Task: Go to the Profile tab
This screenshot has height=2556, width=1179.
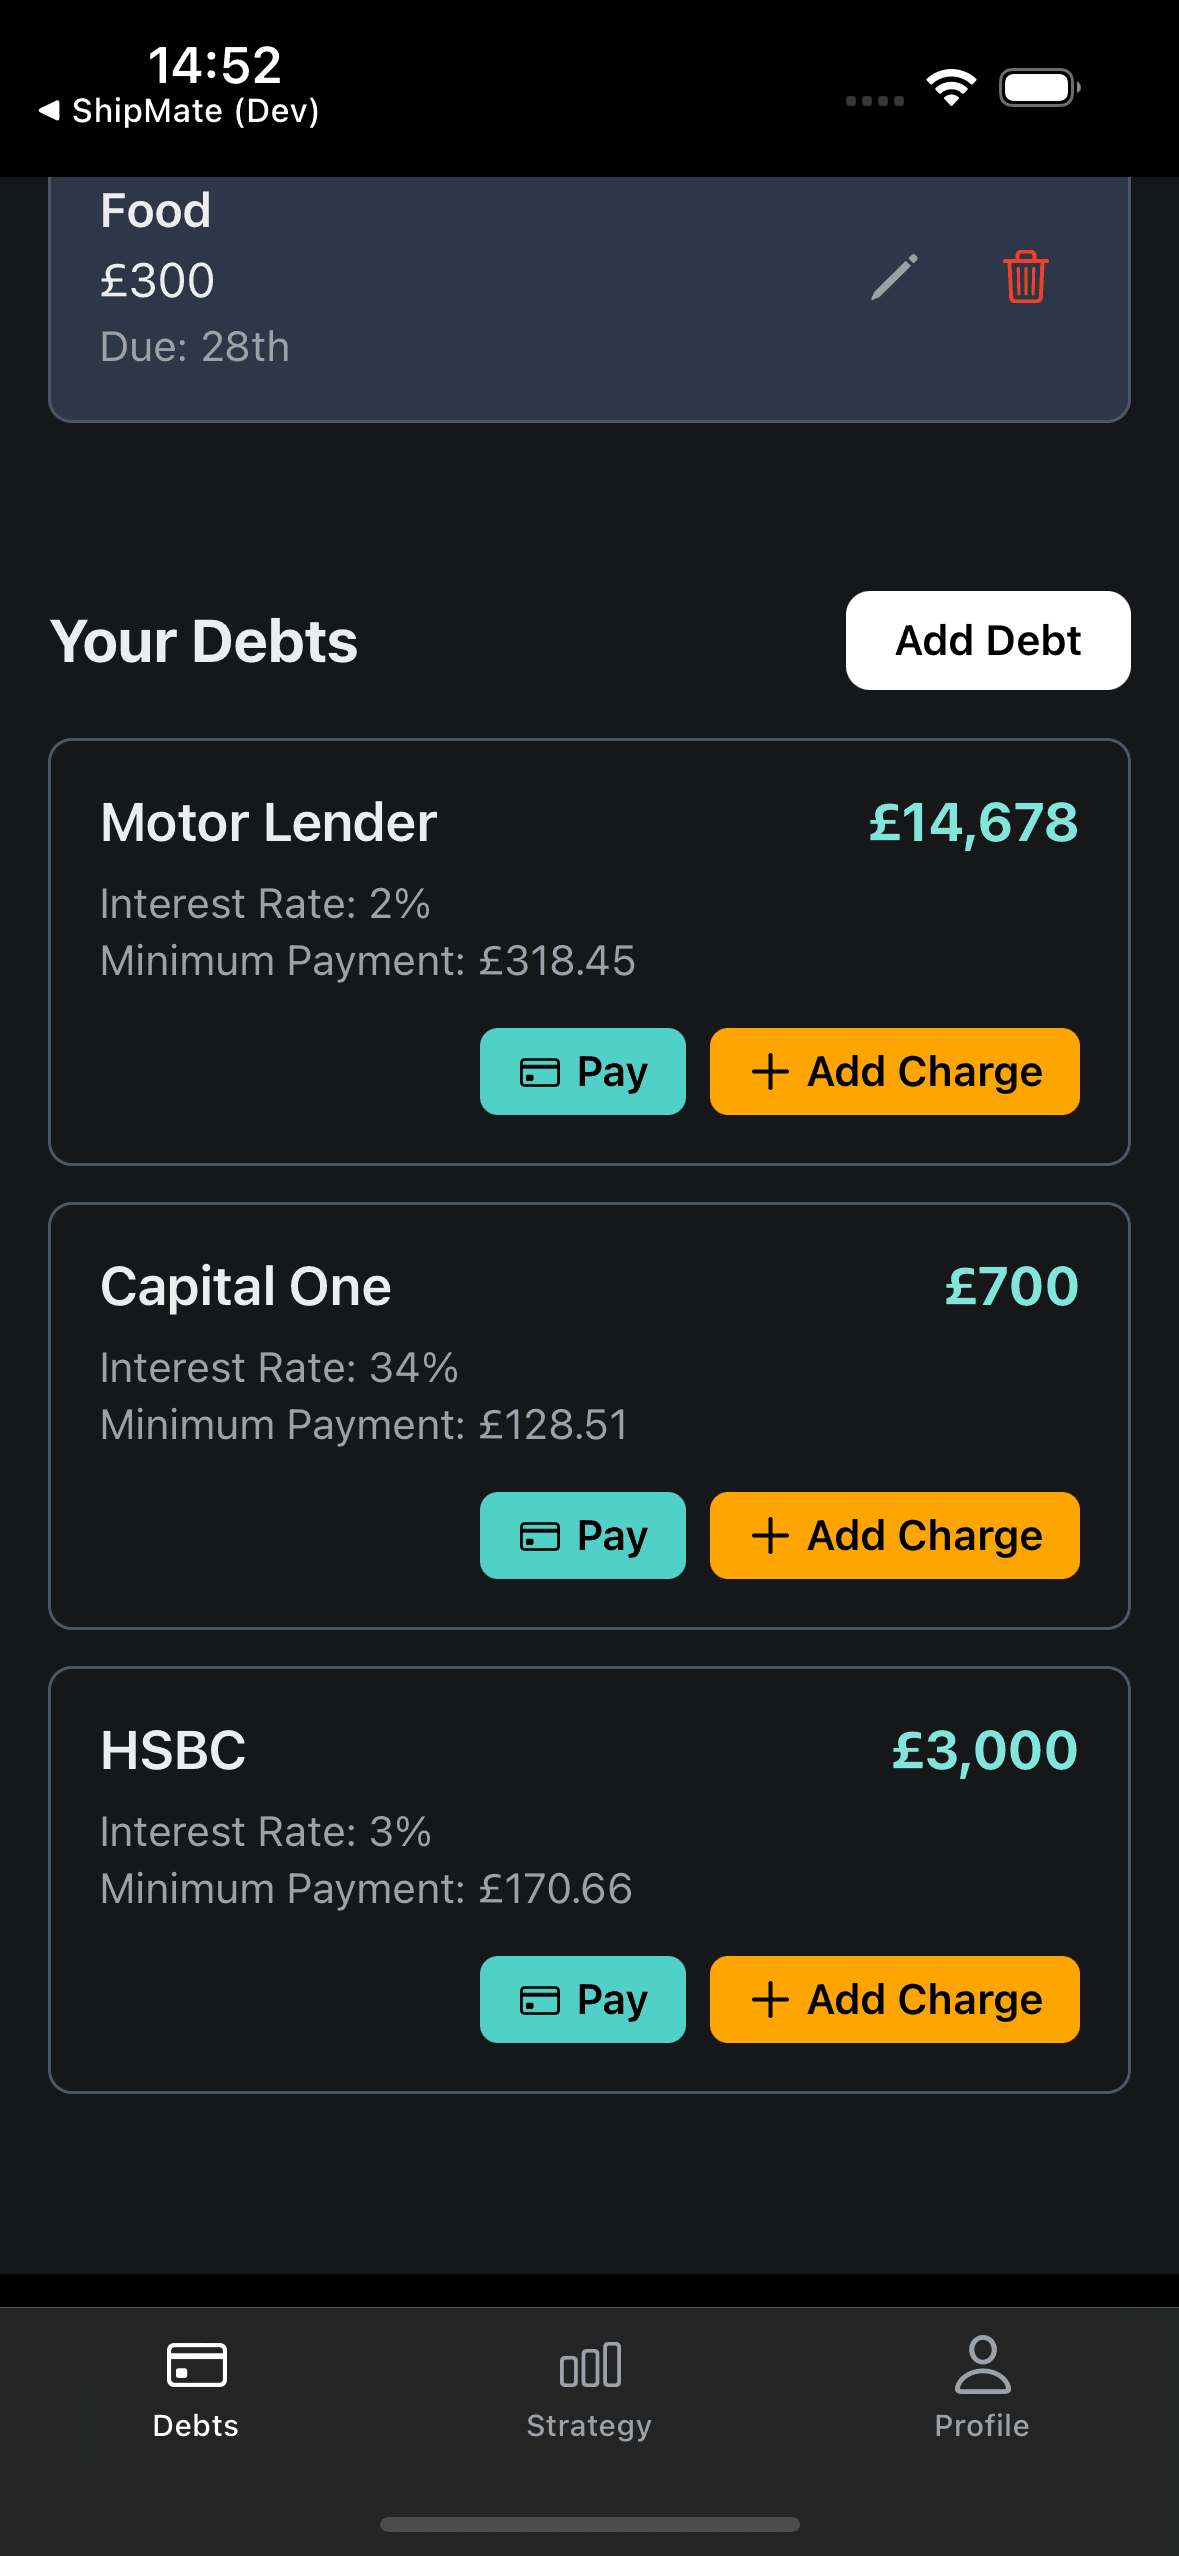Action: tap(982, 2386)
